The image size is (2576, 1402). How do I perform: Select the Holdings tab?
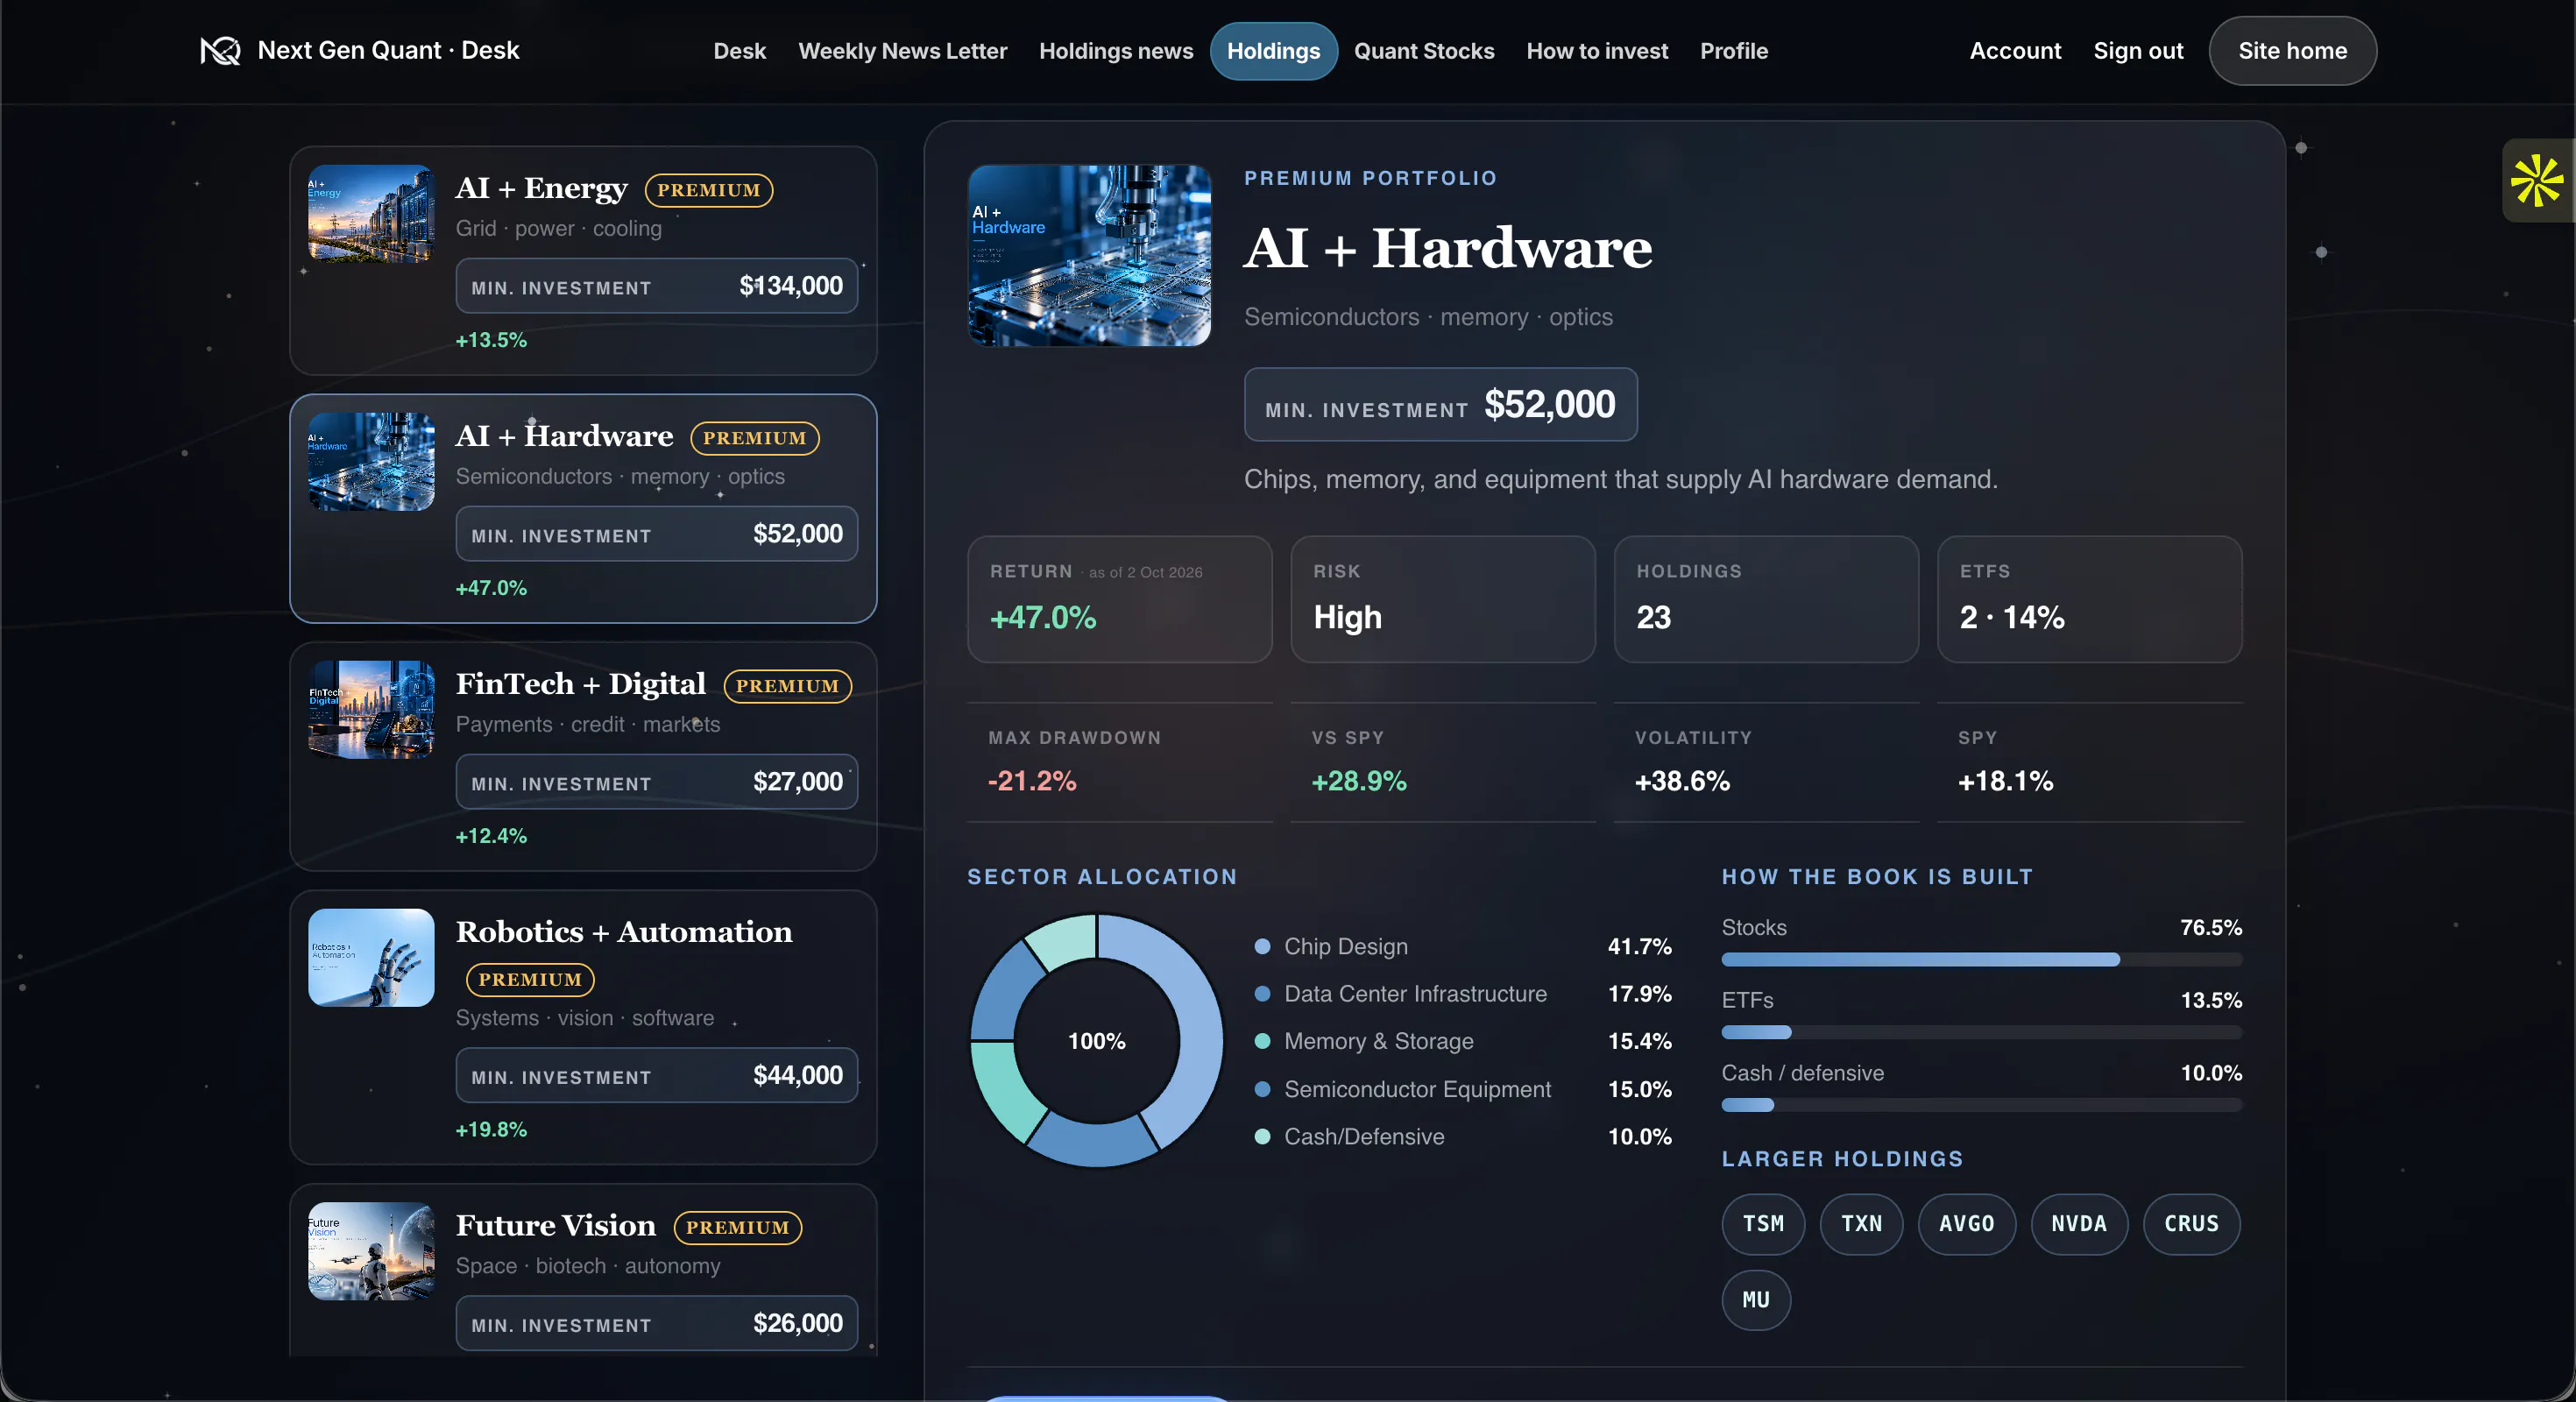(1273, 50)
